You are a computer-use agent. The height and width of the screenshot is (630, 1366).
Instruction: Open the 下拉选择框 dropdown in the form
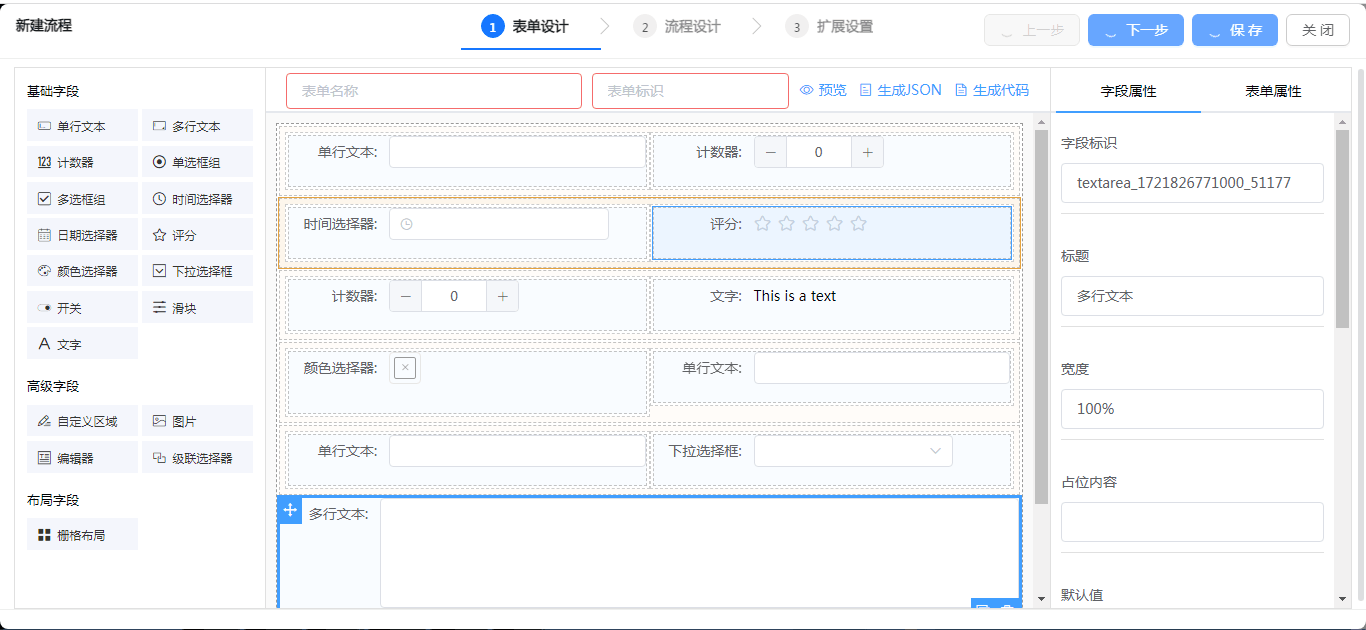pos(853,451)
